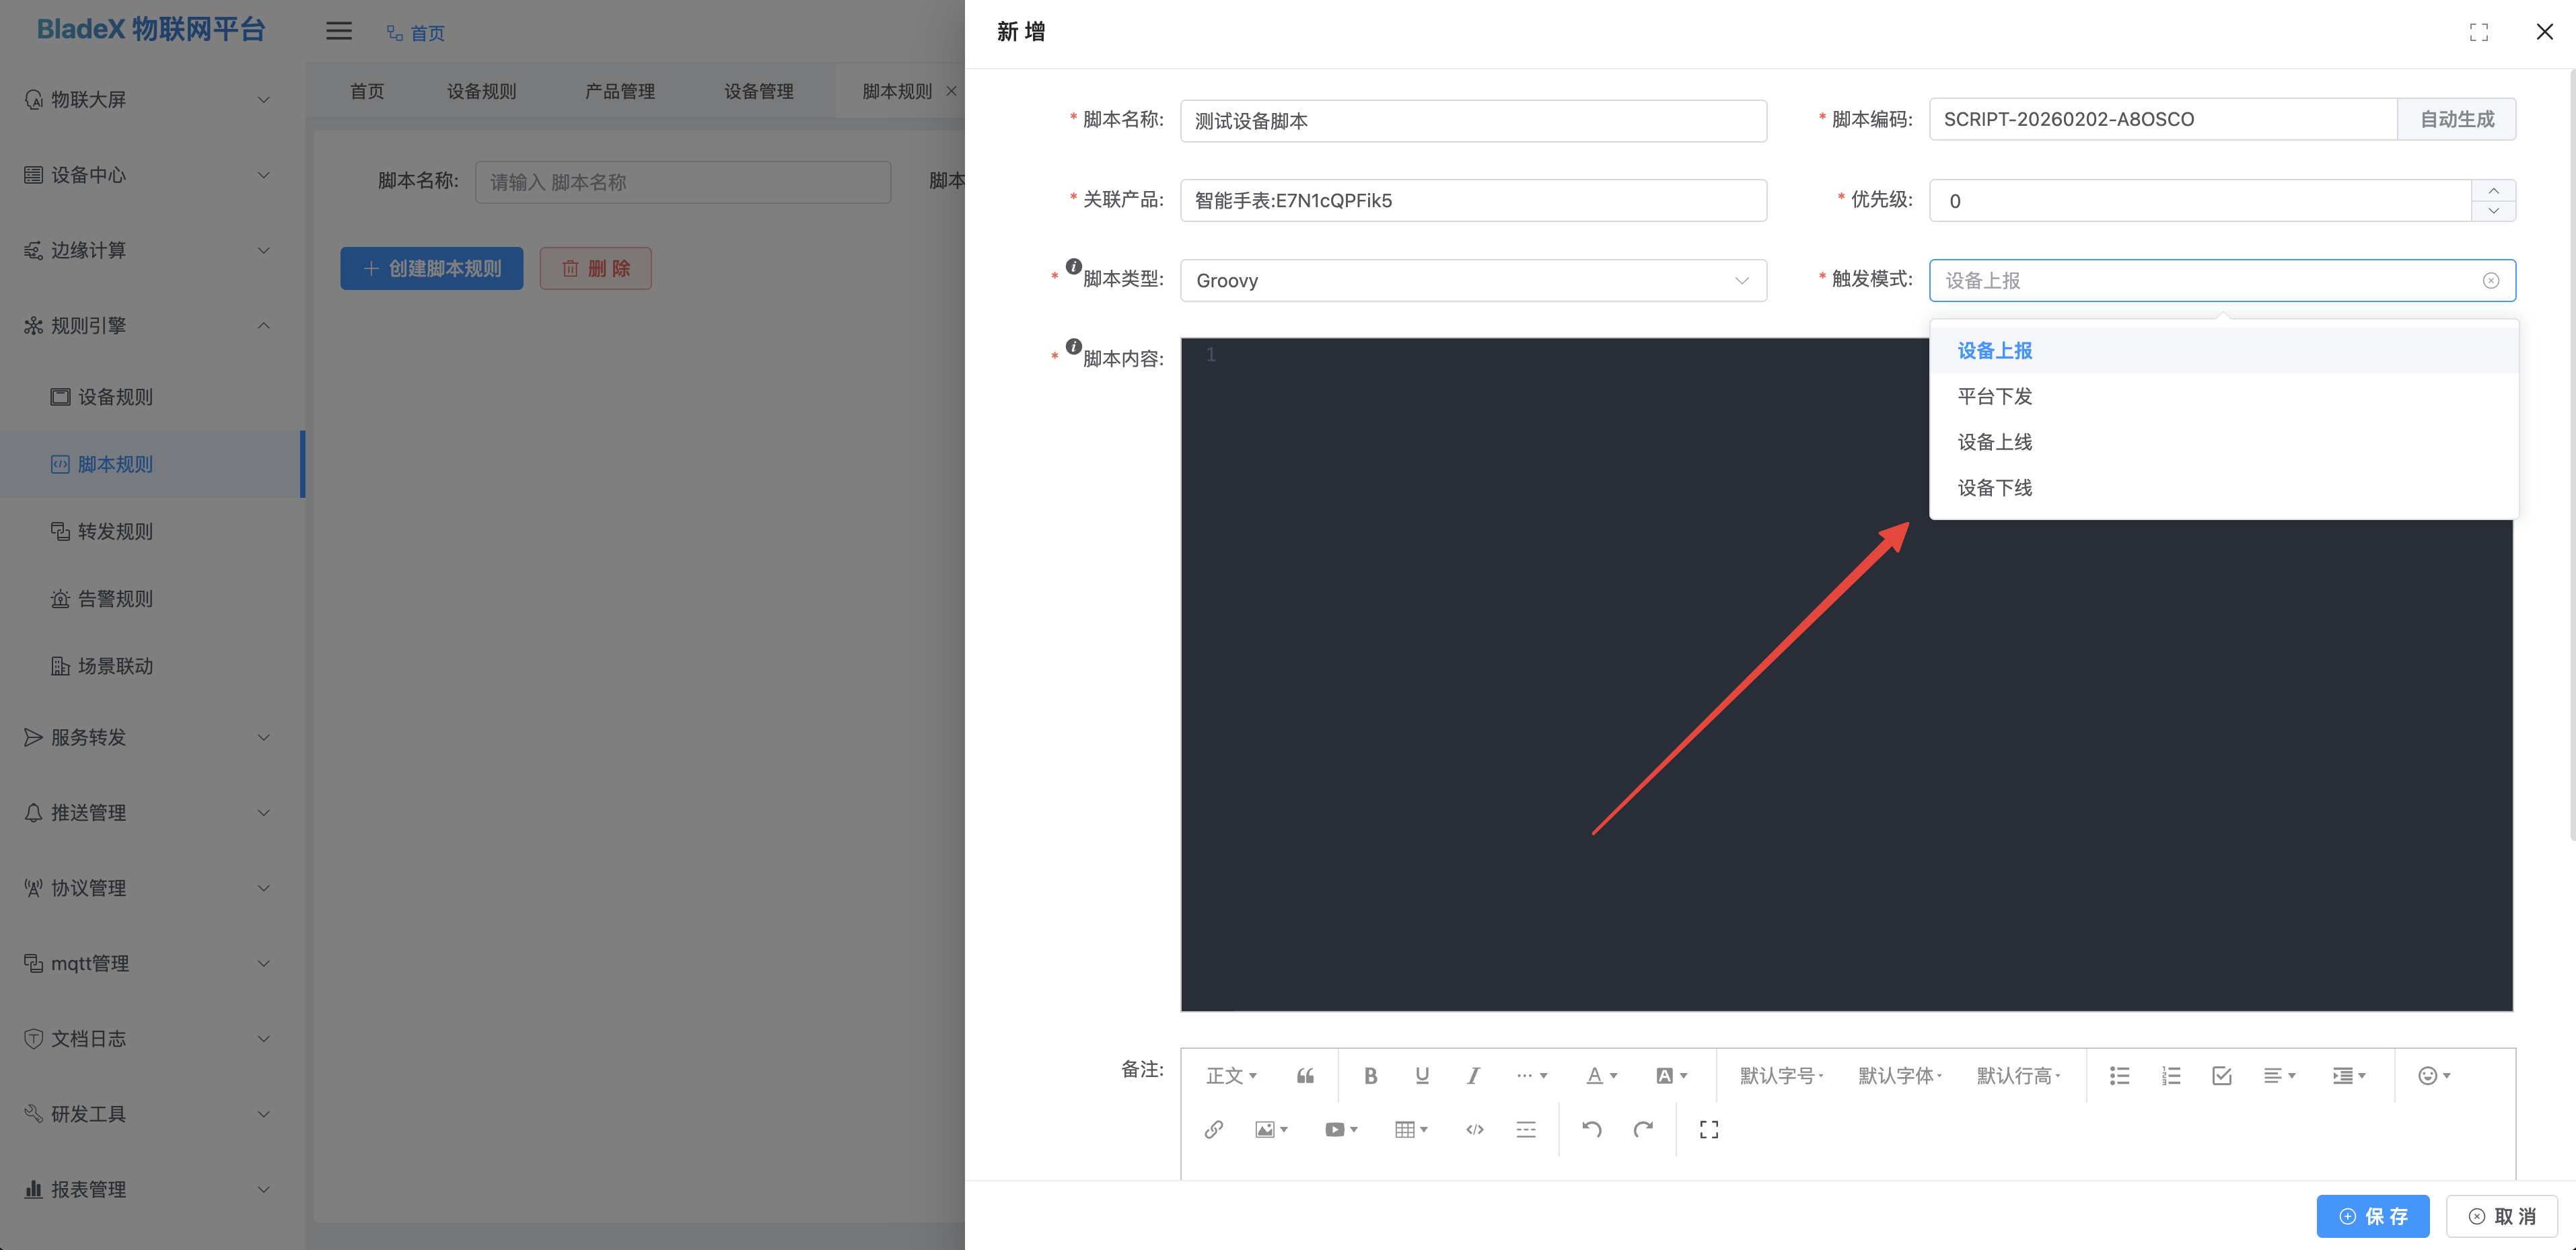Screen dimensions: 2576x1250
Task: Increase the 优先级 value with the up stepper
Action: coord(2493,191)
